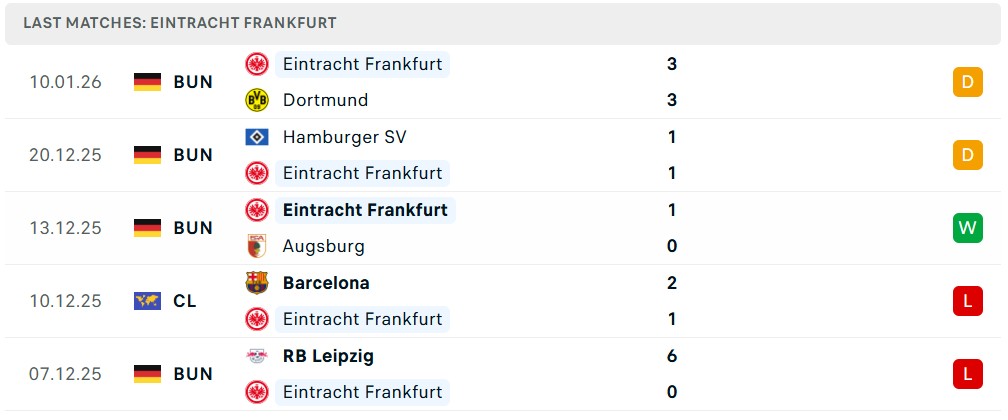Click the red loss badge for Barcelona match

point(968,301)
